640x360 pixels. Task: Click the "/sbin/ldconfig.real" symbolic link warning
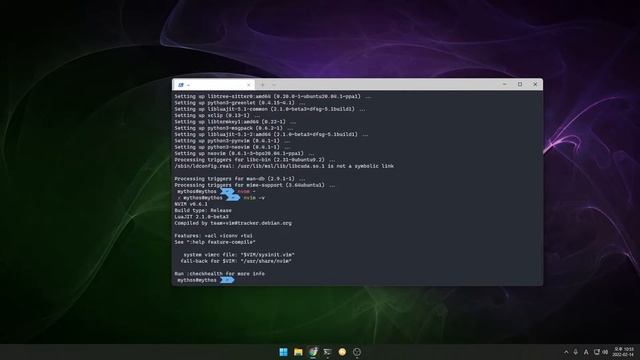pyautogui.click(x=284, y=166)
